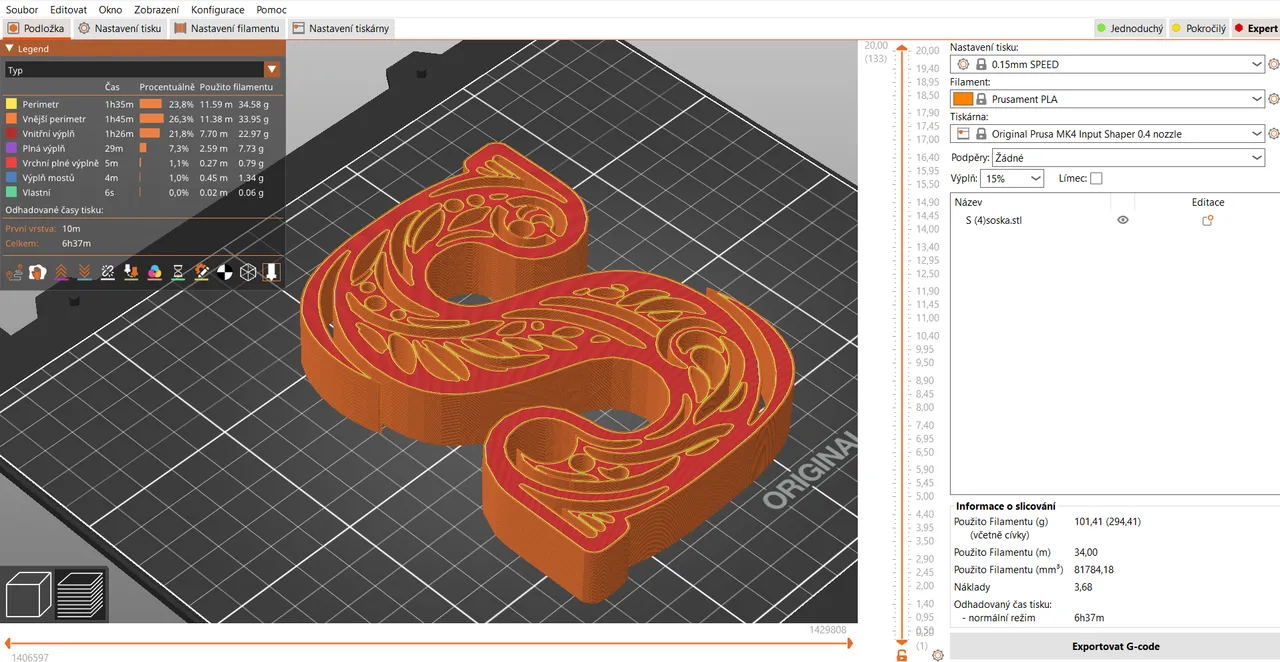Switch to Nastavení tisku tab
The image size is (1280, 662).
coord(119,28)
